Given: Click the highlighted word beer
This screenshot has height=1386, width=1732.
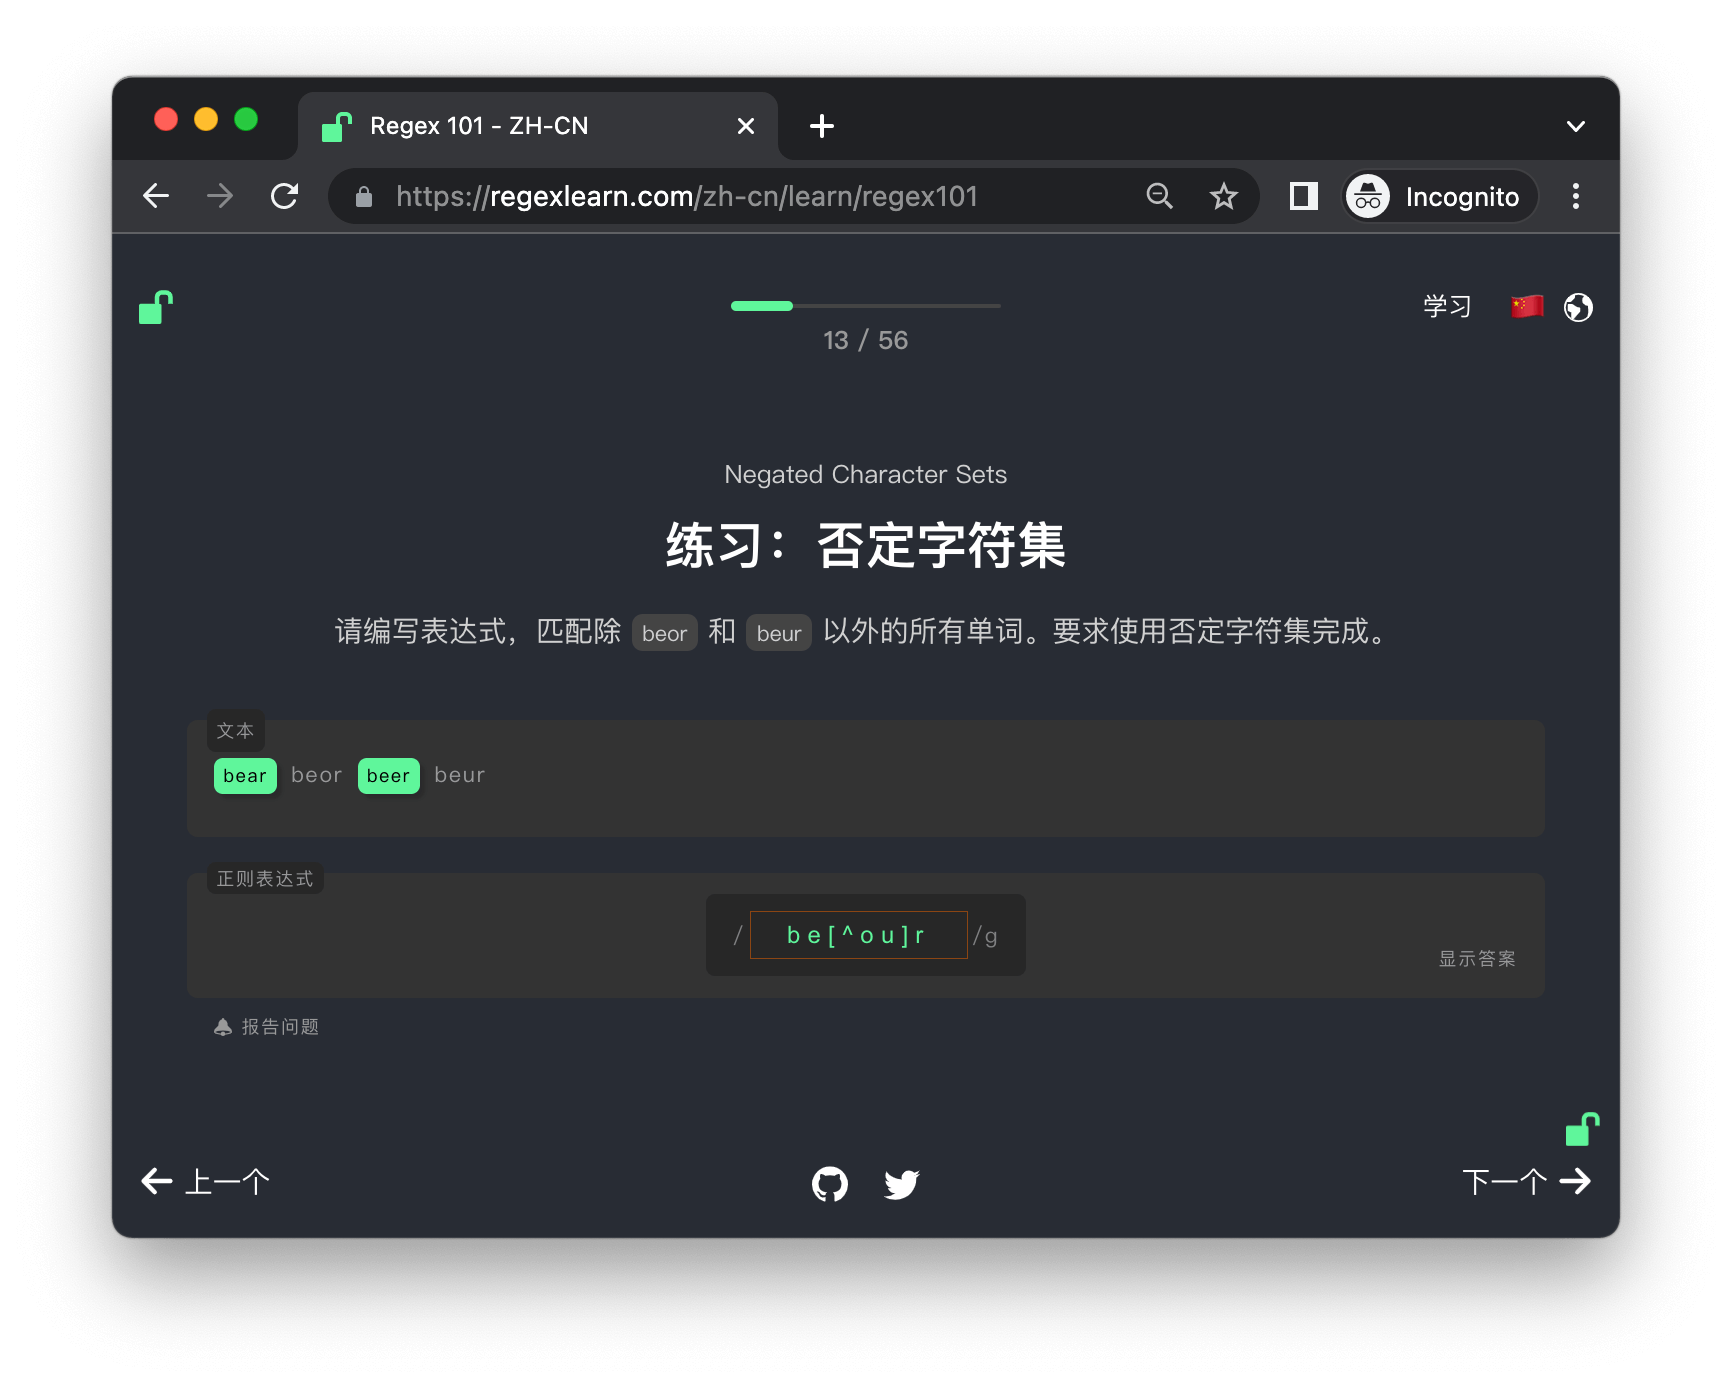Looking at the screenshot, I should click(388, 776).
